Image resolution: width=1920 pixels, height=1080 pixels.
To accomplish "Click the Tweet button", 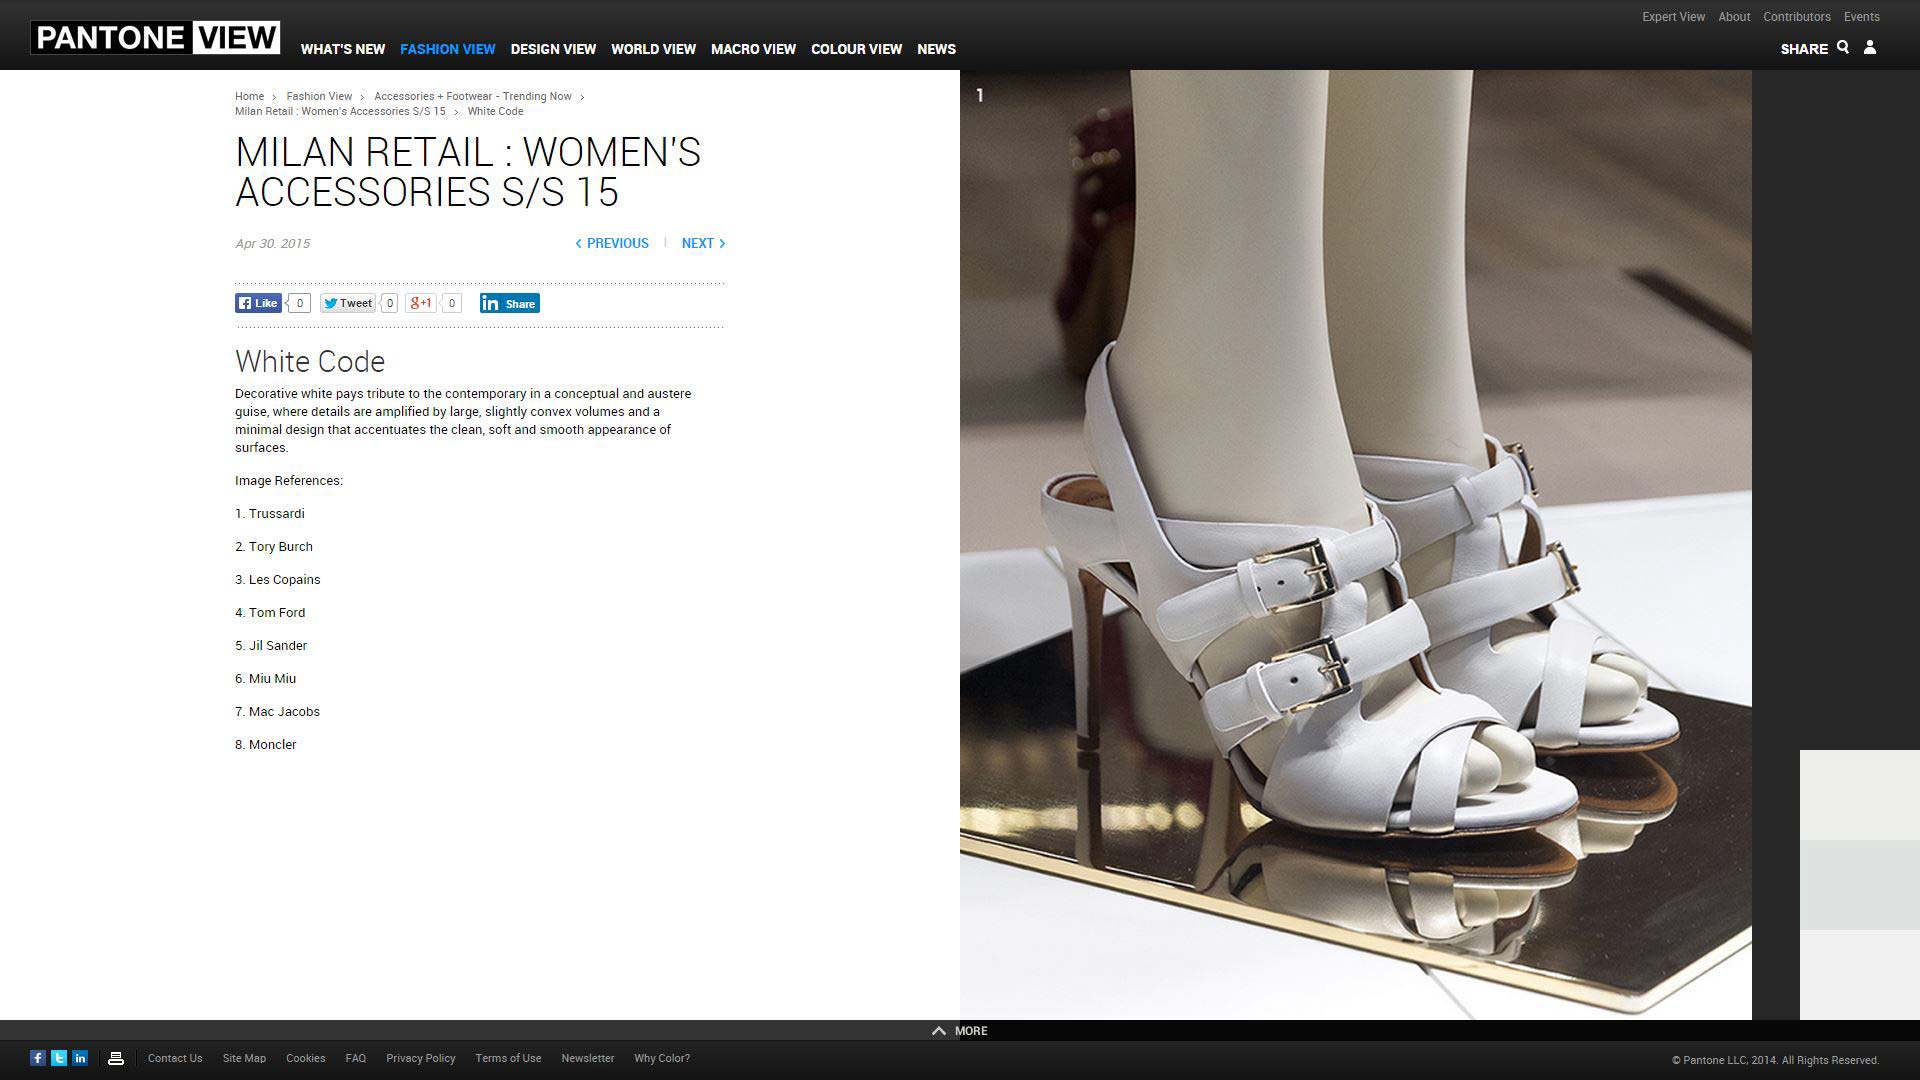I will (347, 303).
